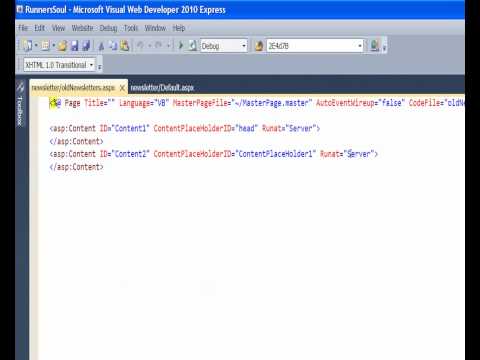The image size is (480, 360).
Task: Click the Save All icon
Action: click(86, 46)
